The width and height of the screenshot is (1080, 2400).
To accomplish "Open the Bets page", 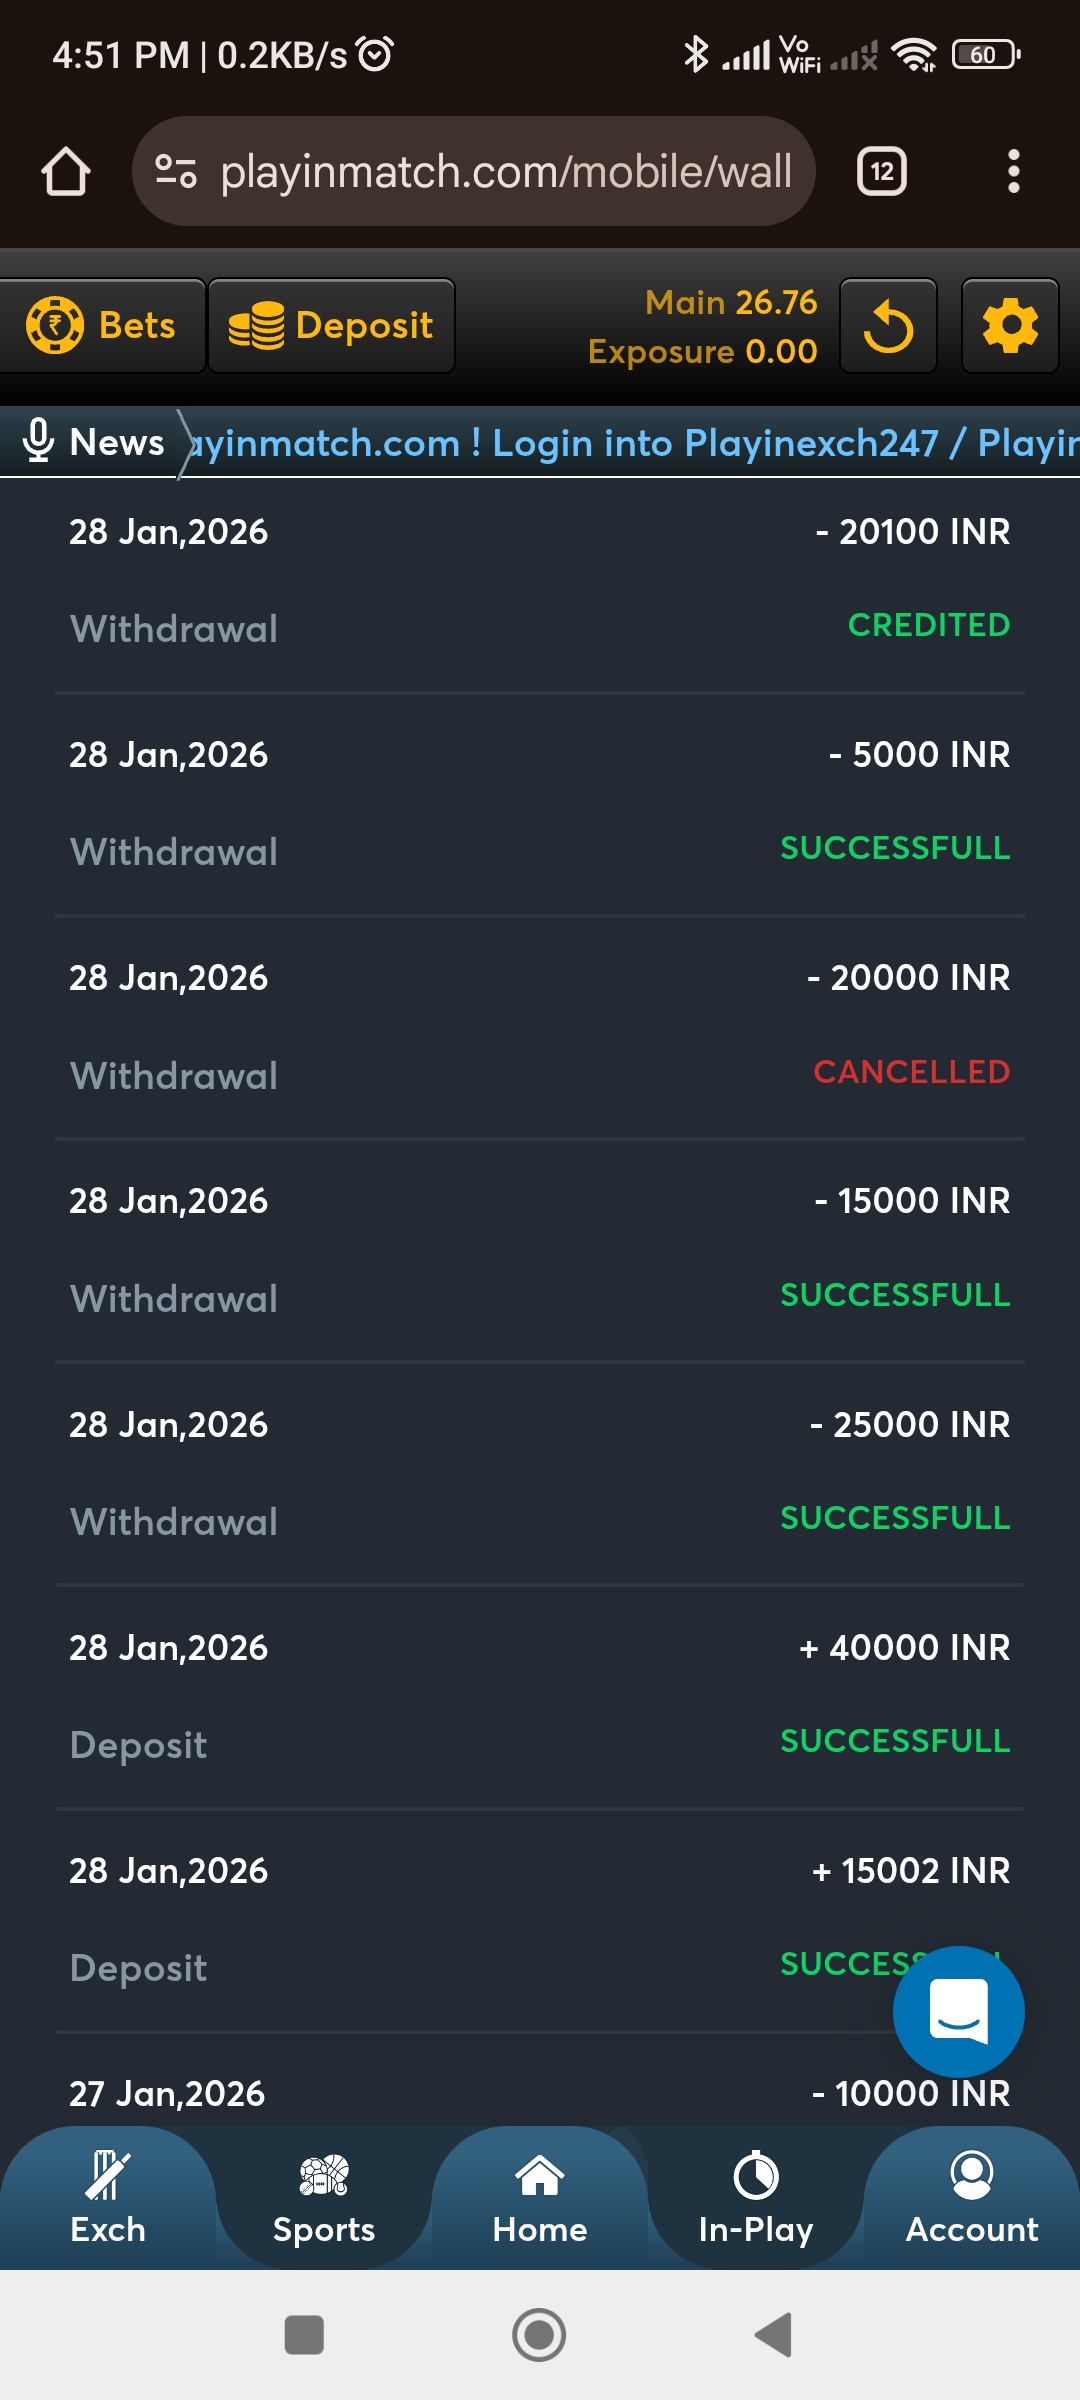I will (102, 326).
